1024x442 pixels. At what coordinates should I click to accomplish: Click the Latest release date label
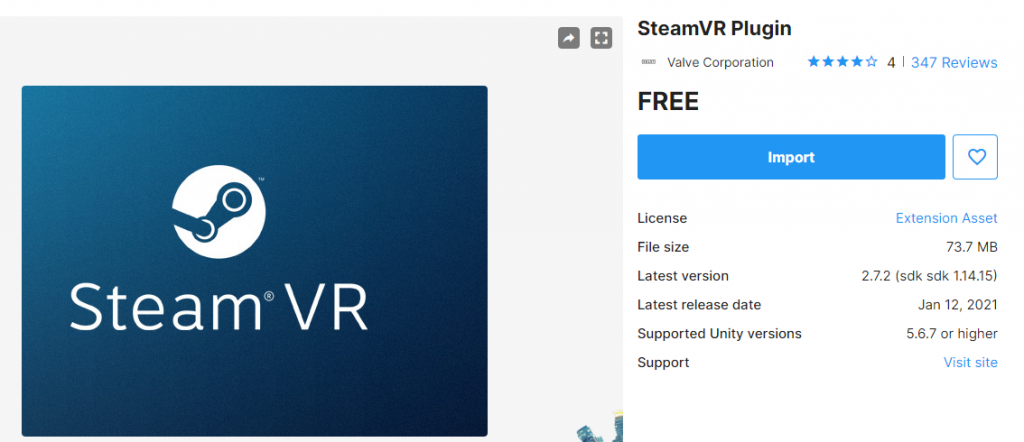[x=699, y=305]
